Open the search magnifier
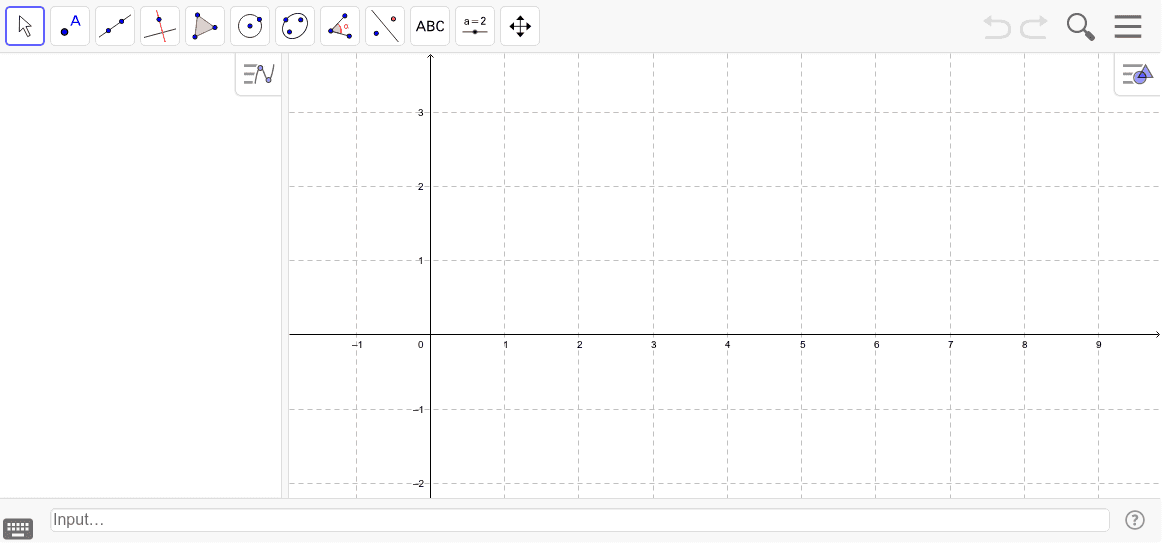 (1080, 27)
